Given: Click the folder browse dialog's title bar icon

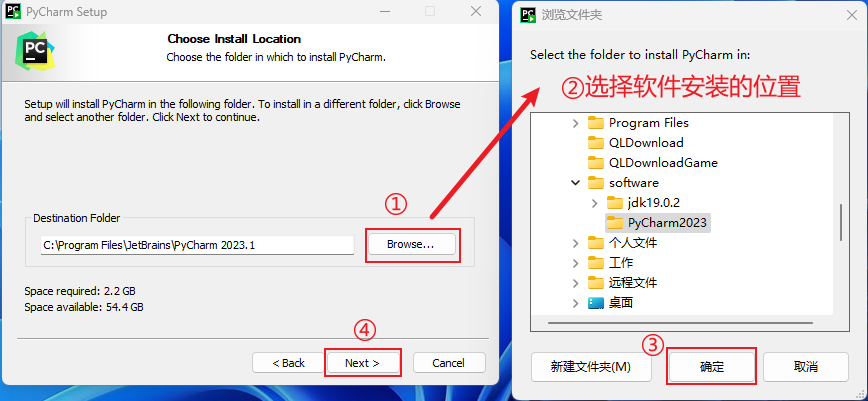Looking at the screenshot, I should point(529,14).
